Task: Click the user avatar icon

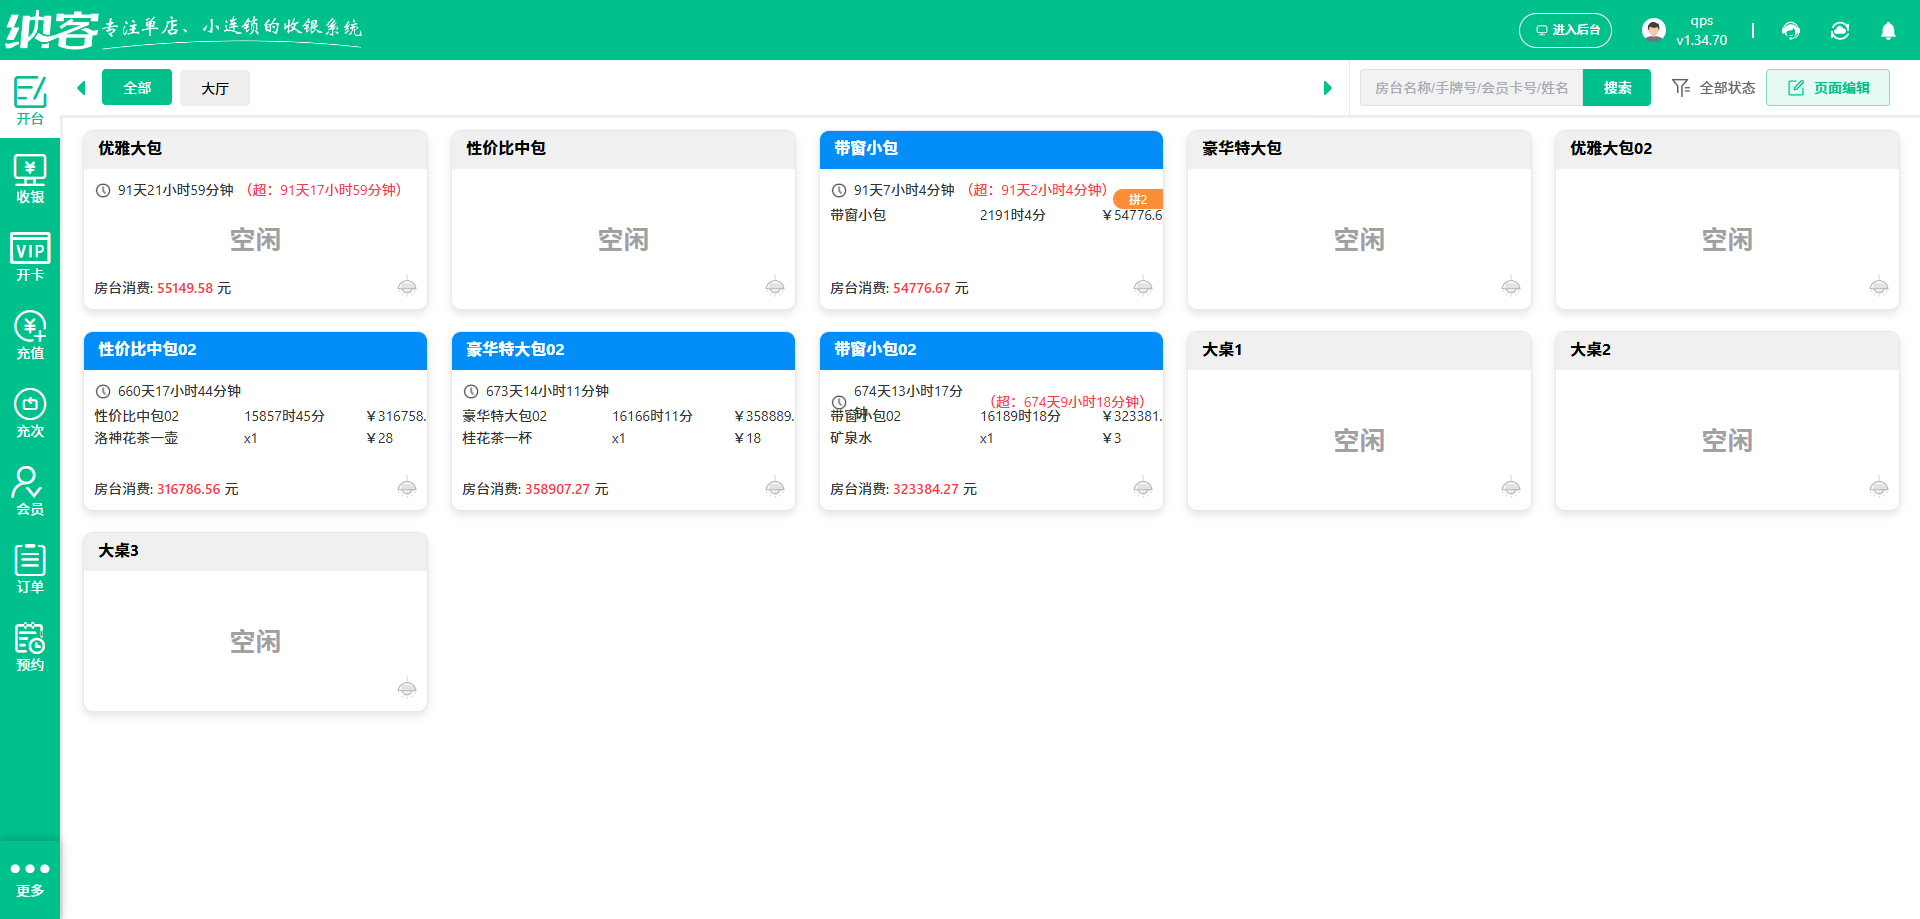Action: tap(1654, 30)
